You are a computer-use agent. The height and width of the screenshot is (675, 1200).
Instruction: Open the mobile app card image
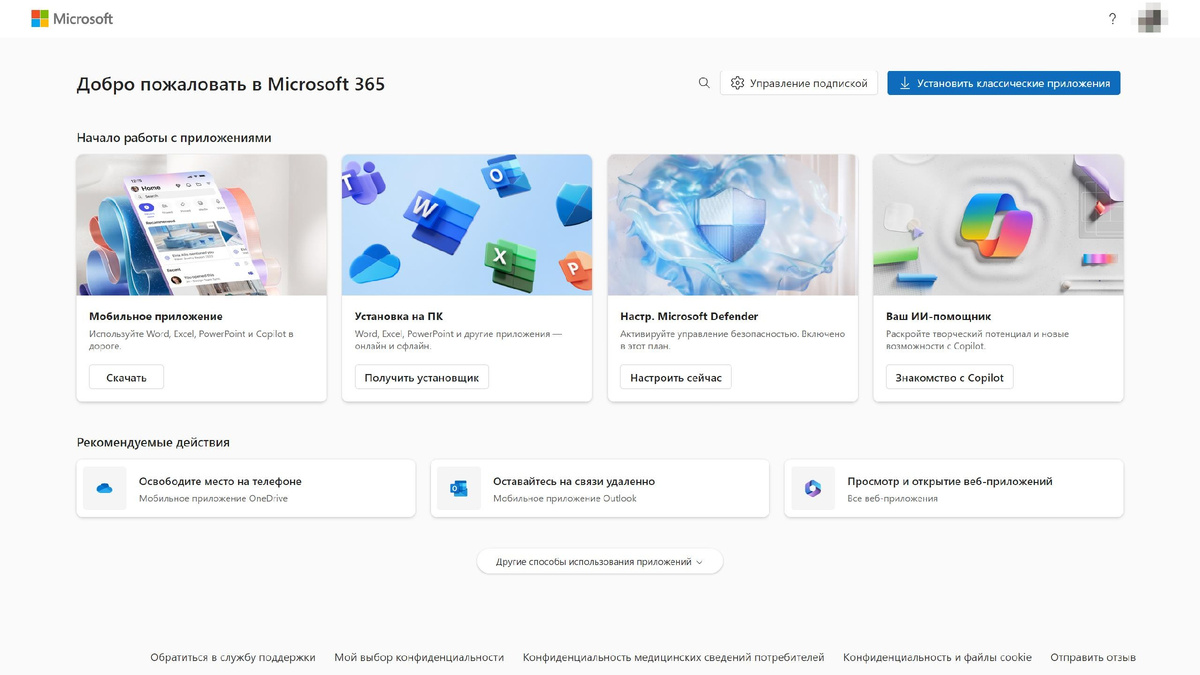point(202,225)
